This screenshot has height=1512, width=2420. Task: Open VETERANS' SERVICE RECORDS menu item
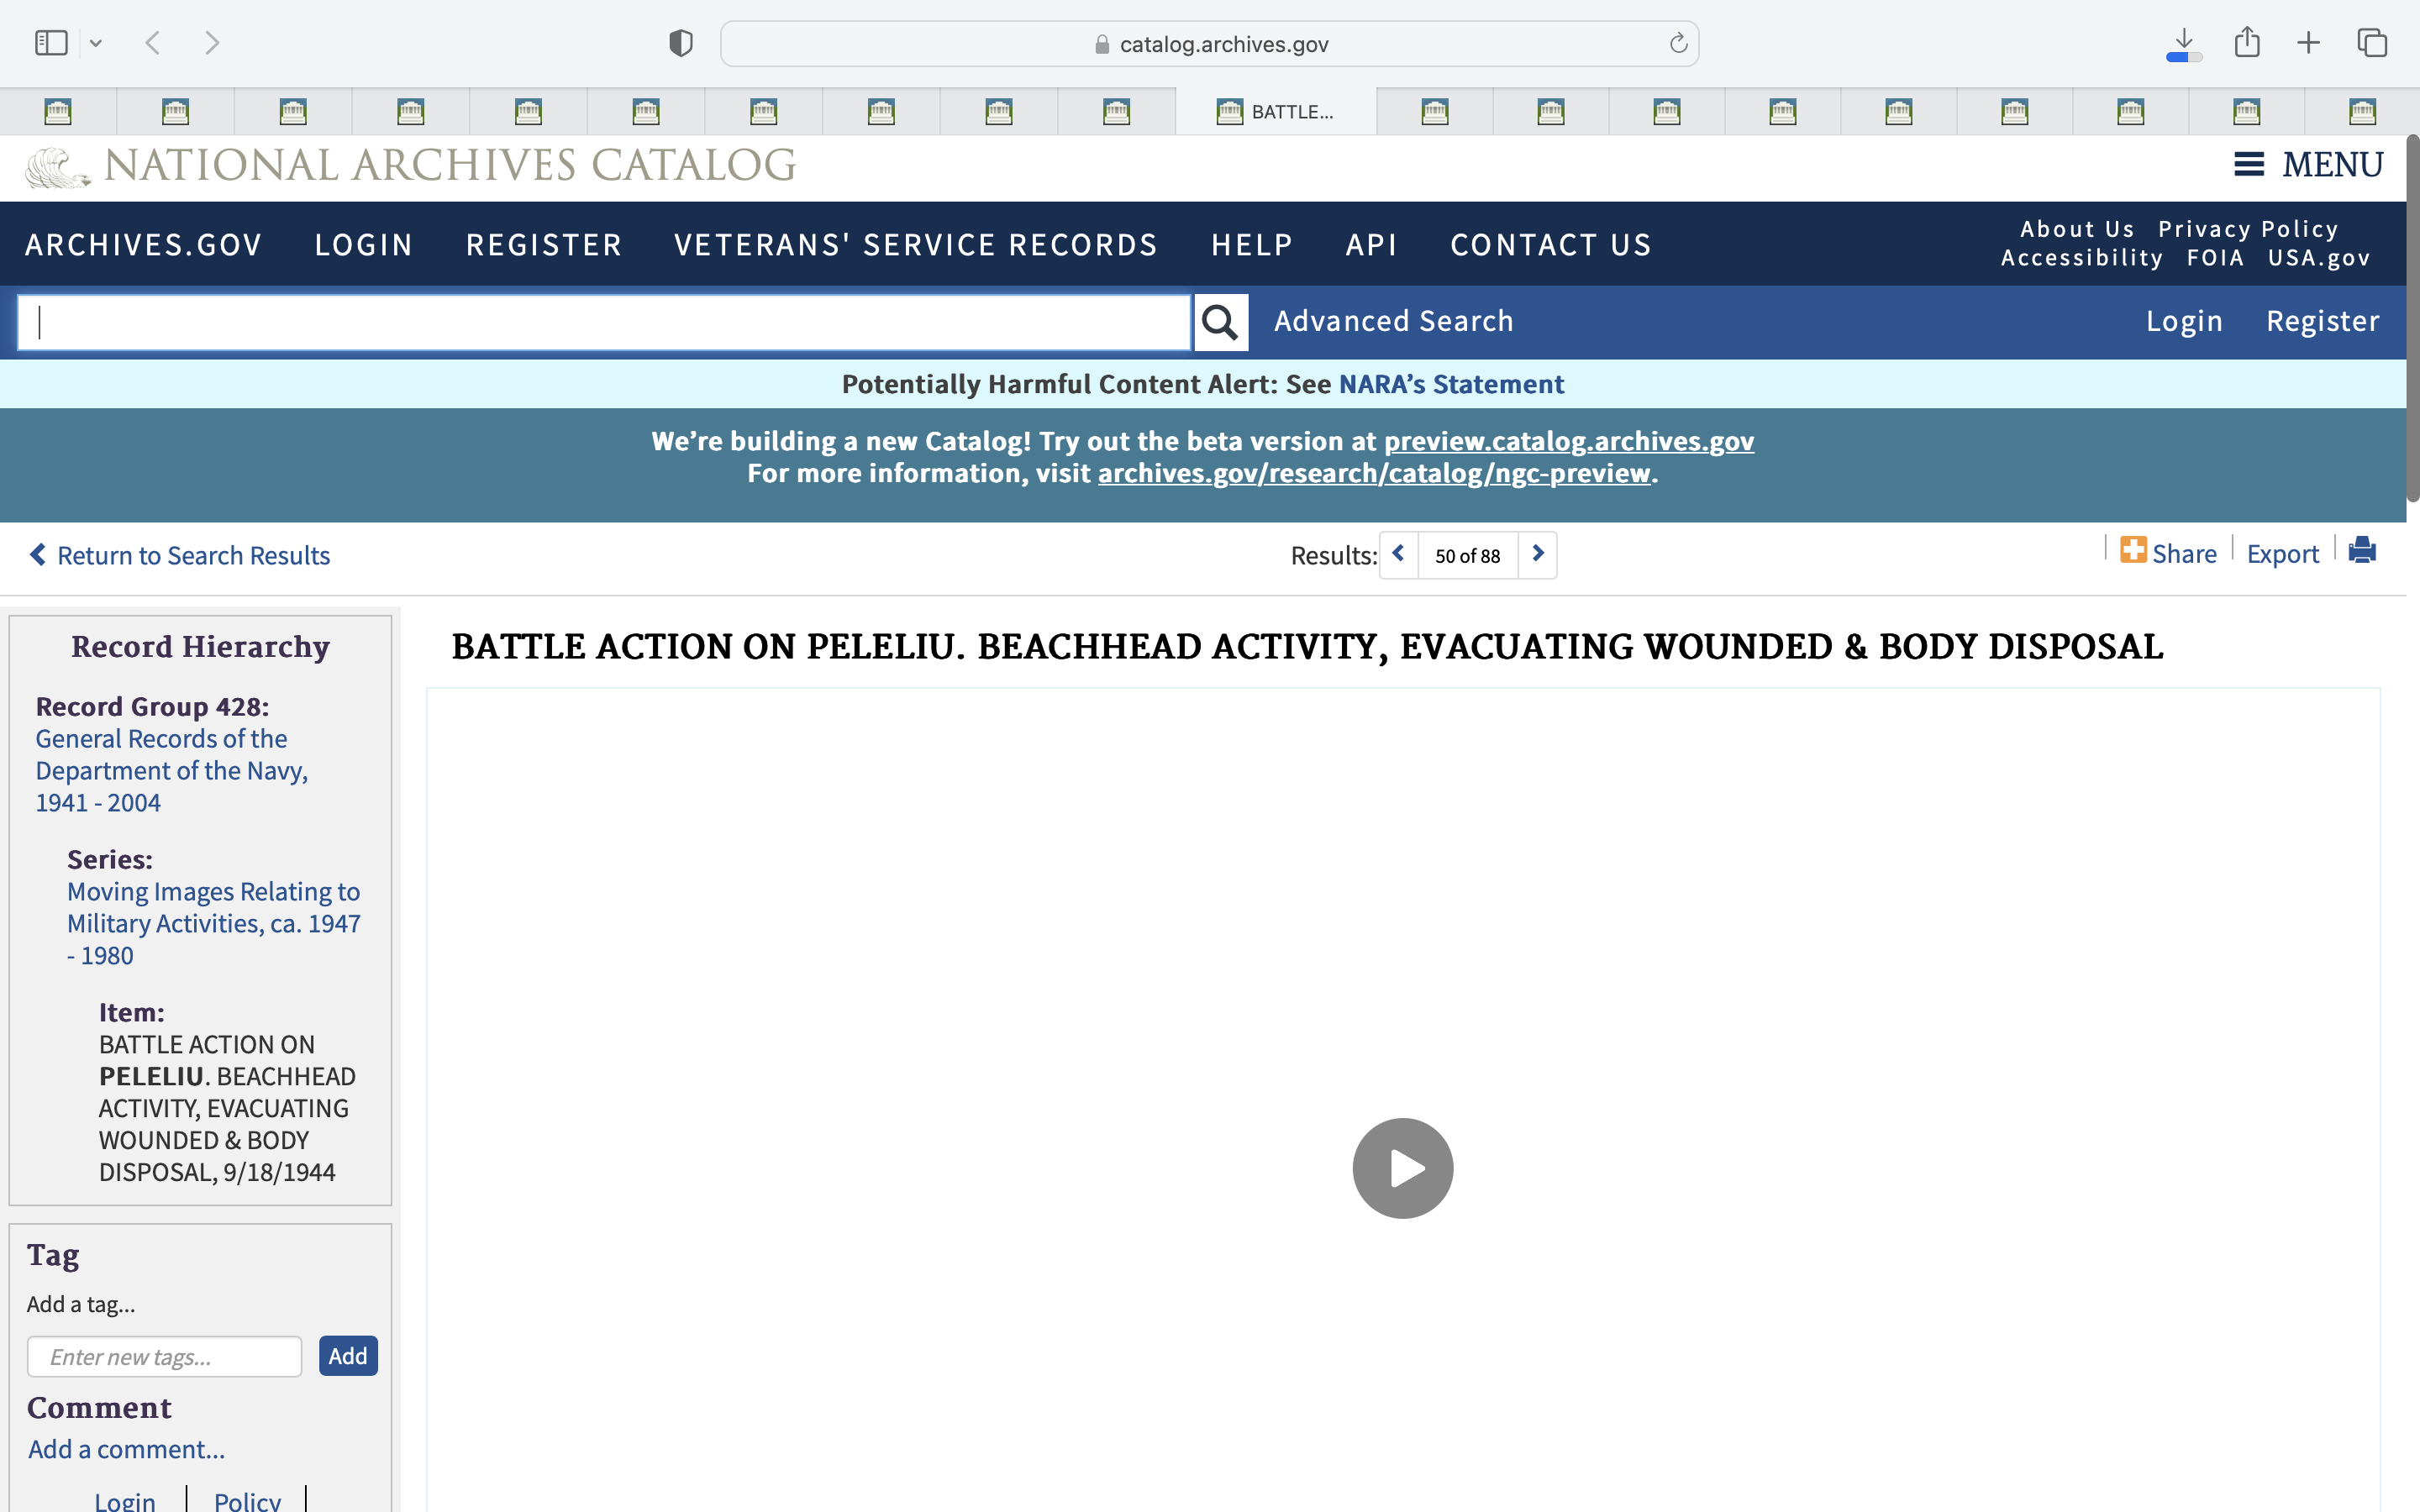point(915,245)
